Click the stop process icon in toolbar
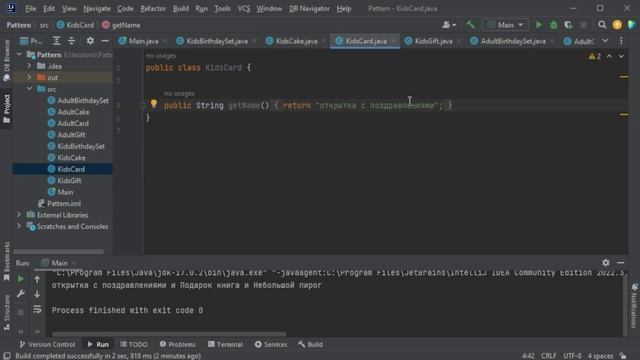The image size is (640, 360). click(584, 25)
